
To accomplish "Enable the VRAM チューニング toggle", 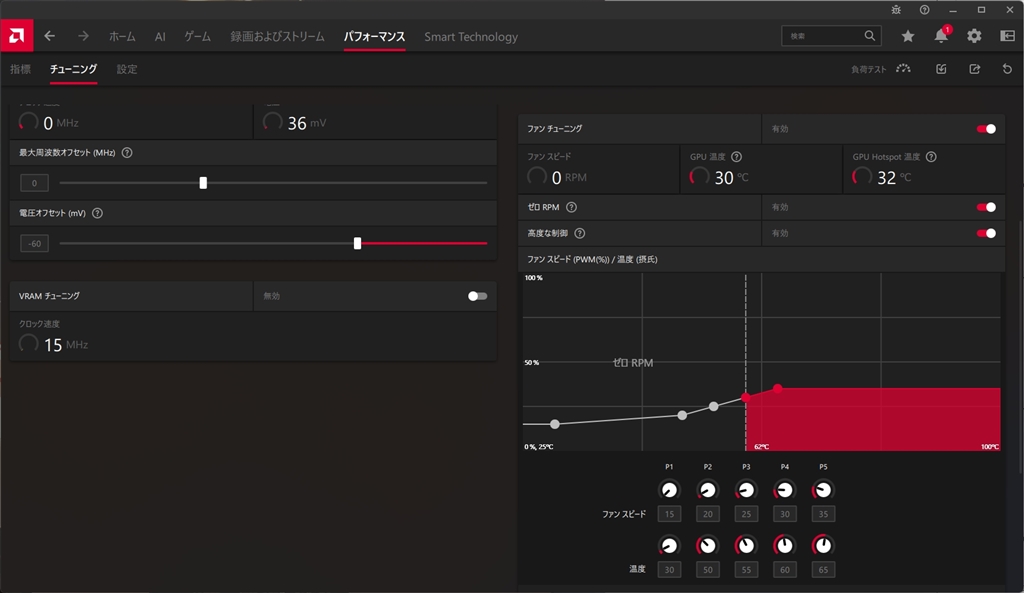I will (x=477, y=296).
